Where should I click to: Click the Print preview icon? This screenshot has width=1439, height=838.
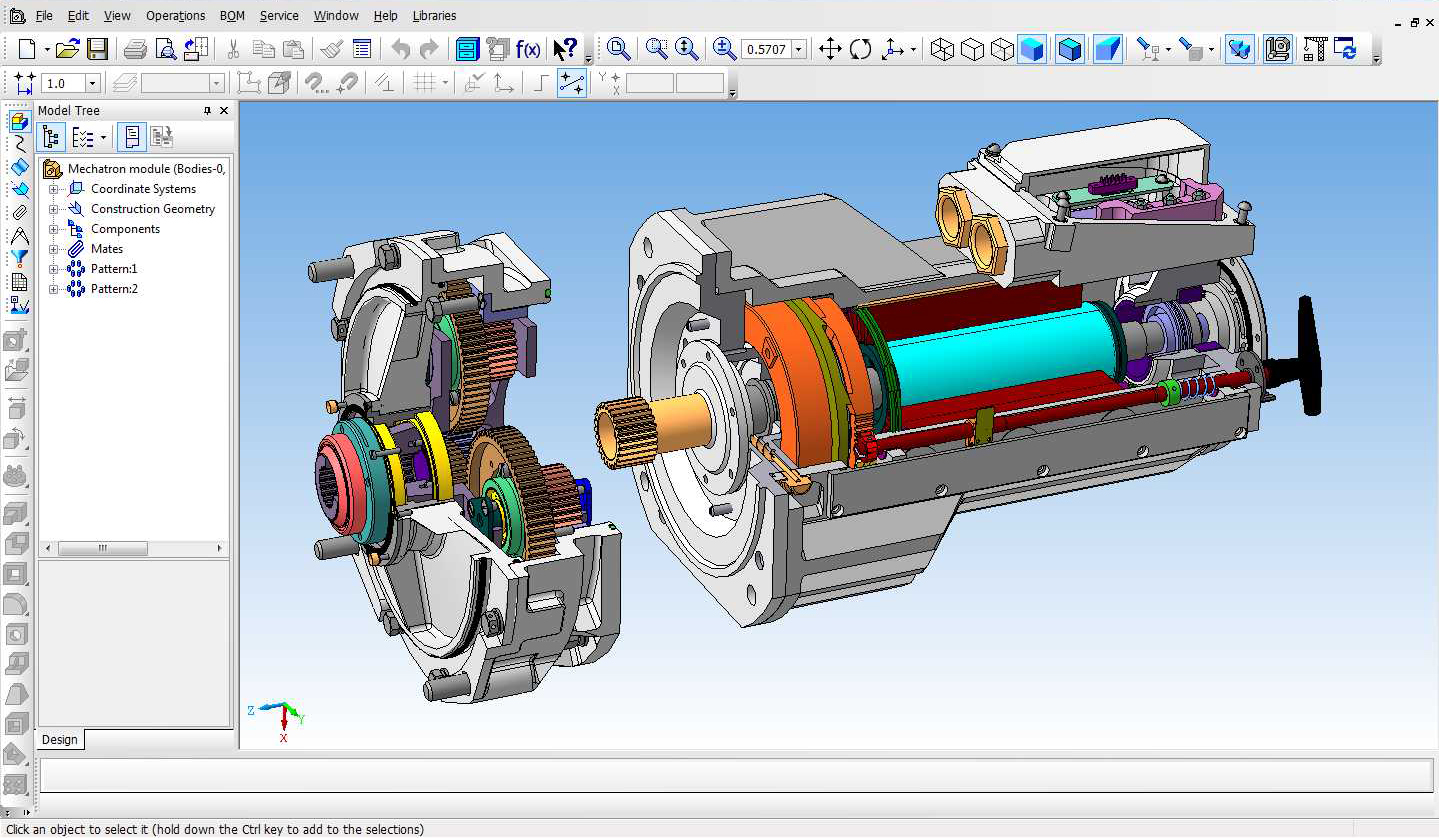(166, 49)
